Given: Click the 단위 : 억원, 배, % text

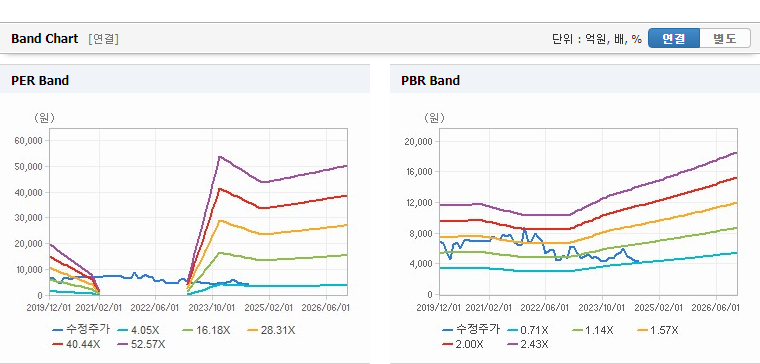Looking at the screenshot, I should pos(597,39).
